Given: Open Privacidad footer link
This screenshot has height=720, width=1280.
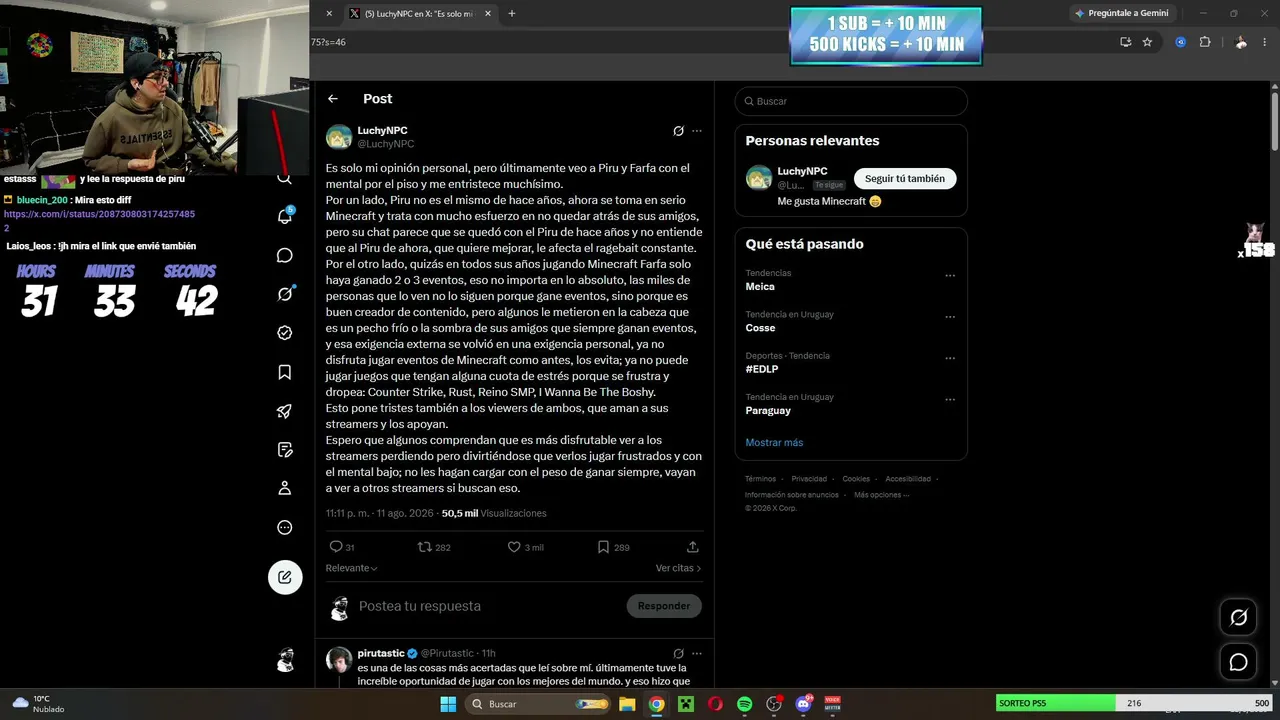Looking at the screenshot, I should pos(809,479).
